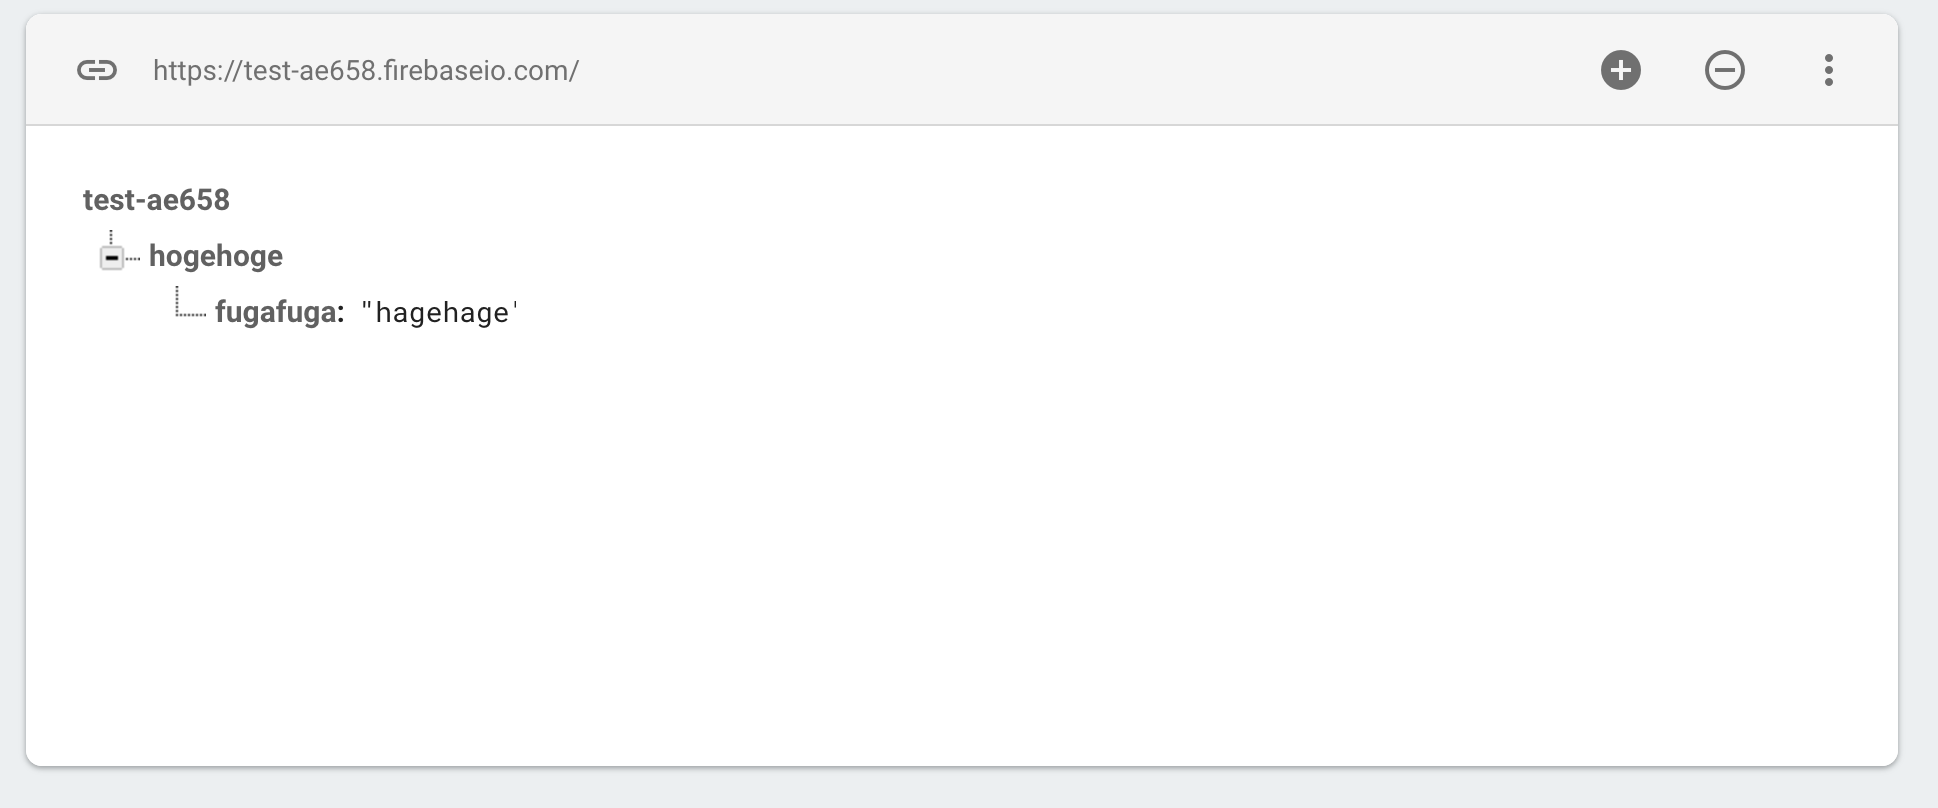Open the https://test-ae658.firebaseio.com/ URL

click(x=366, y=70)
